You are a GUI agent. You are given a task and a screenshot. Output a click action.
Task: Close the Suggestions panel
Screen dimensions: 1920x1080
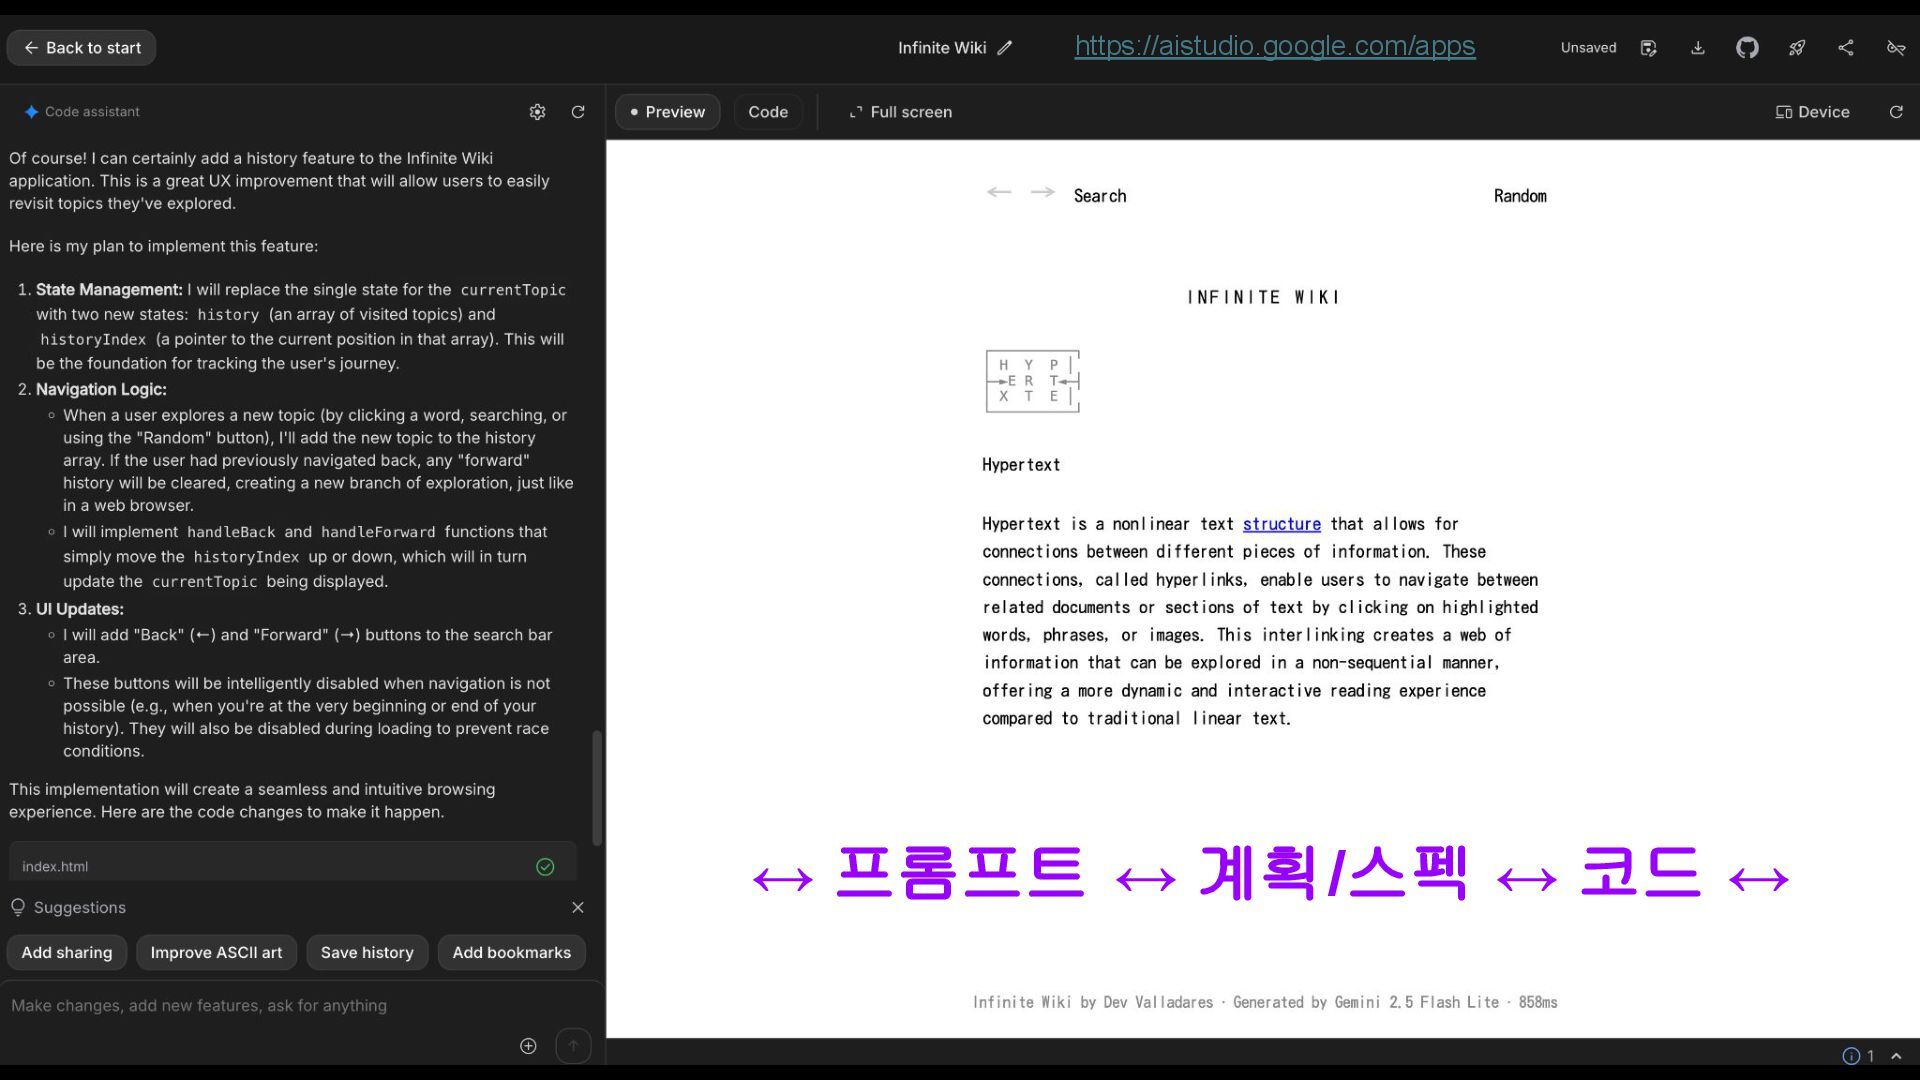coord(578,907)
